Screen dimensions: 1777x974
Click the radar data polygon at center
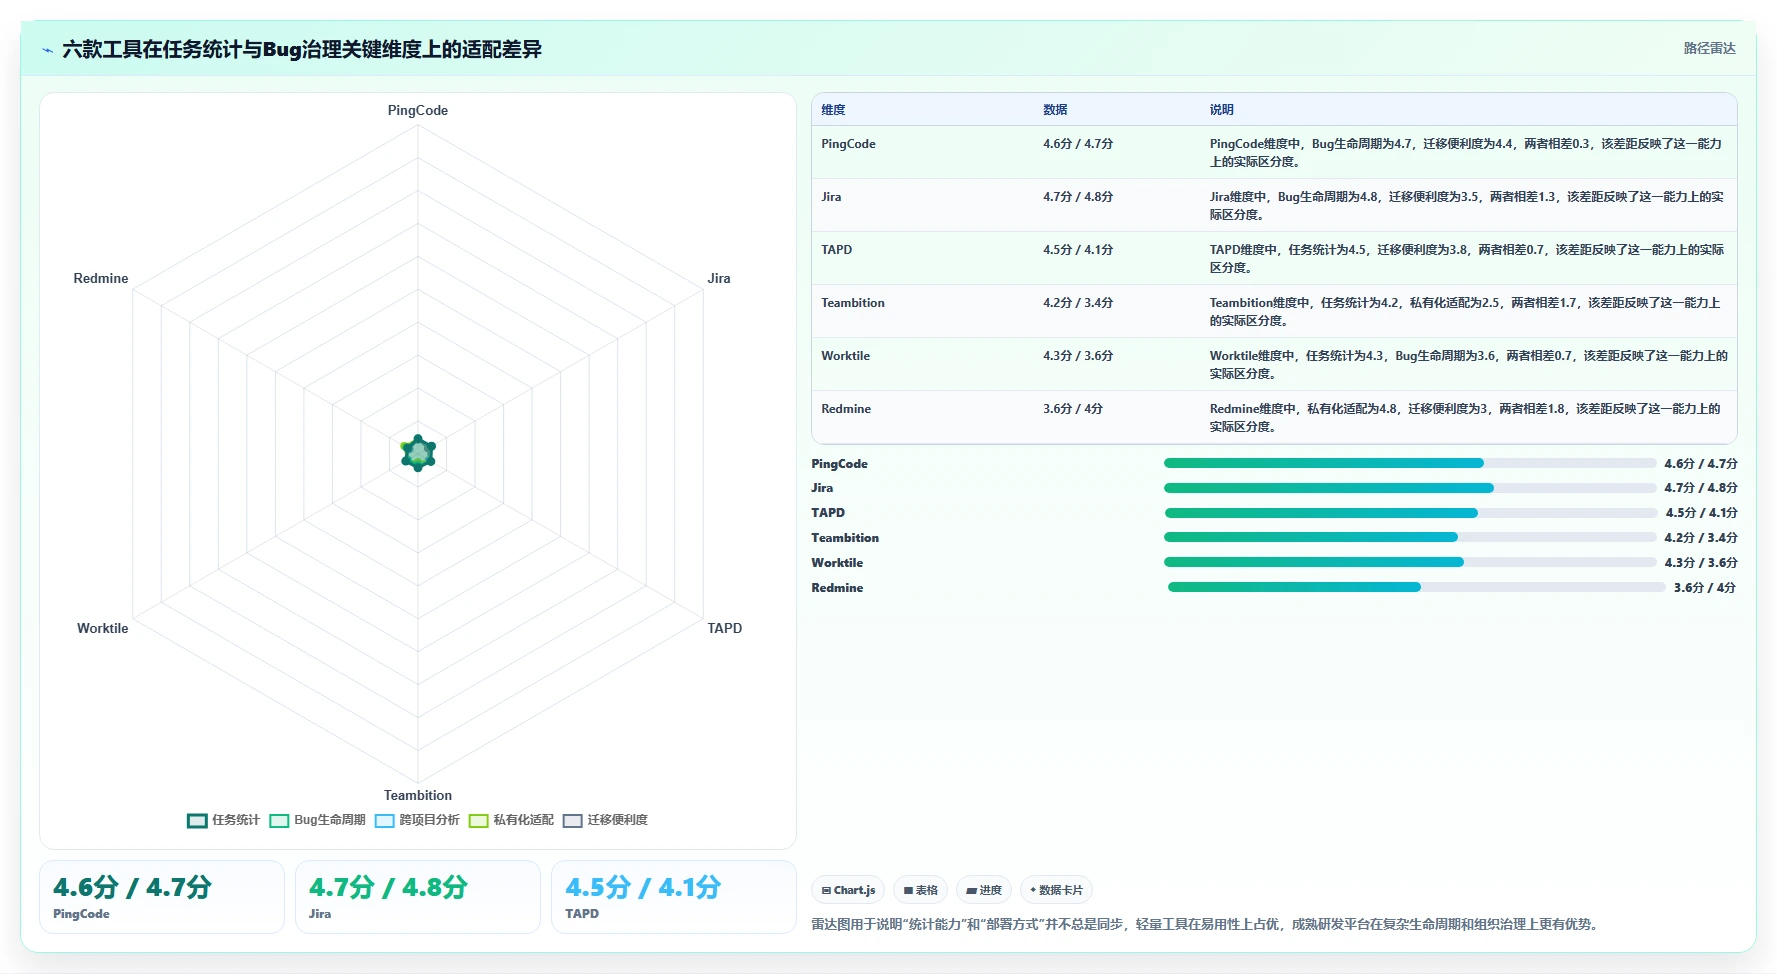(418, 453)
